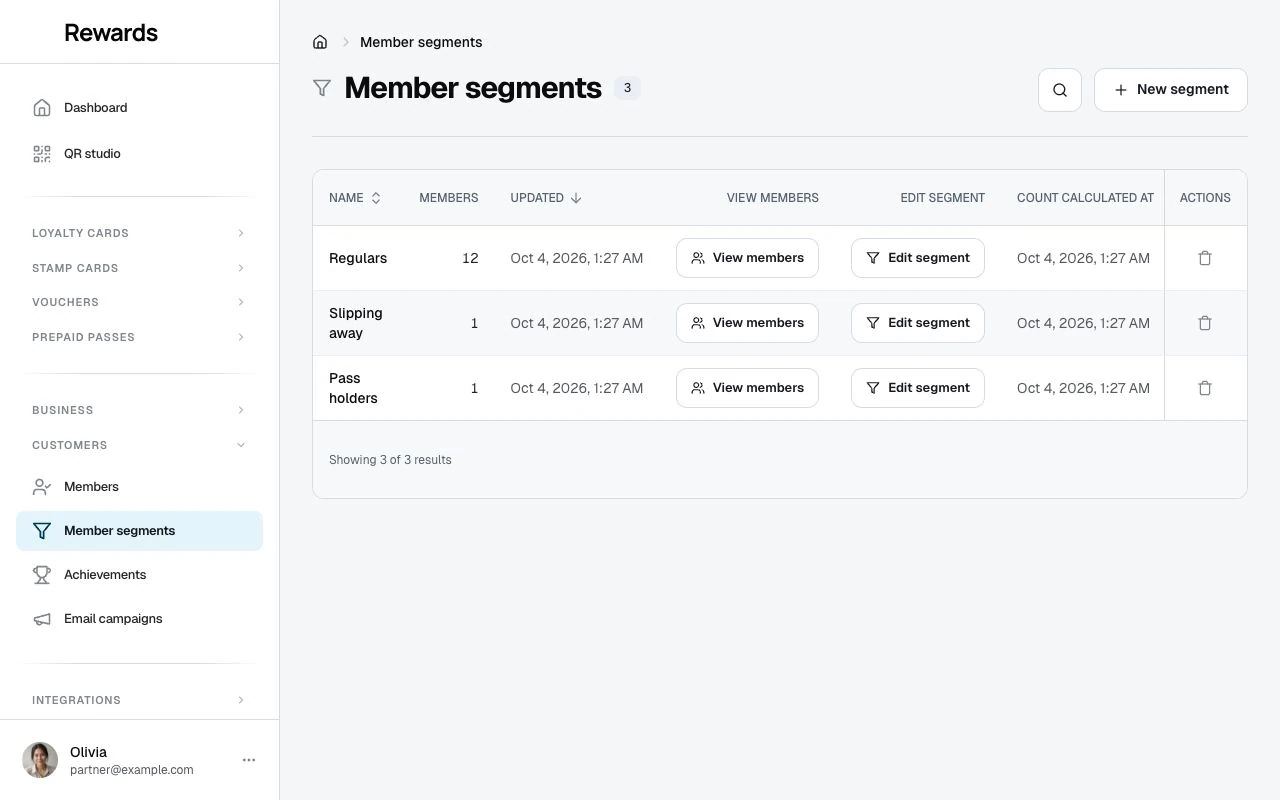Expand the Stamp Cards section
The height and width of the screenshot is (800, 1280).
[139, 268]
